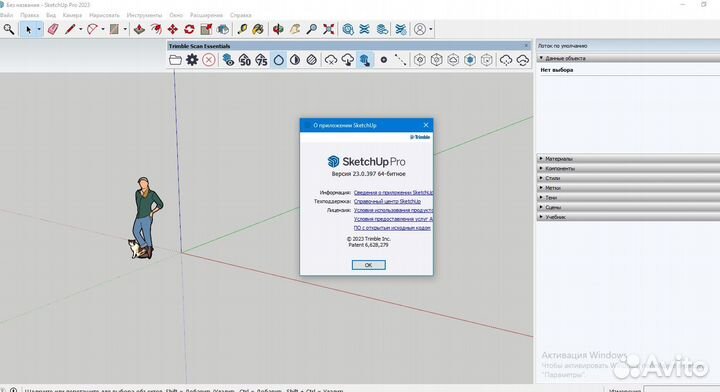Screen dimensions: 720x392
Task: Click the point cloud eye visibility icon
Action: [228, 60]
